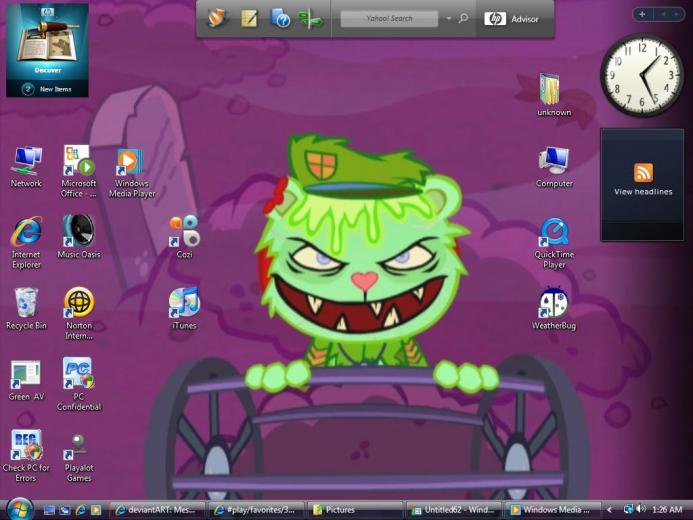
Task: Open the help icon in HP Advisor dock
Action: 280,19
